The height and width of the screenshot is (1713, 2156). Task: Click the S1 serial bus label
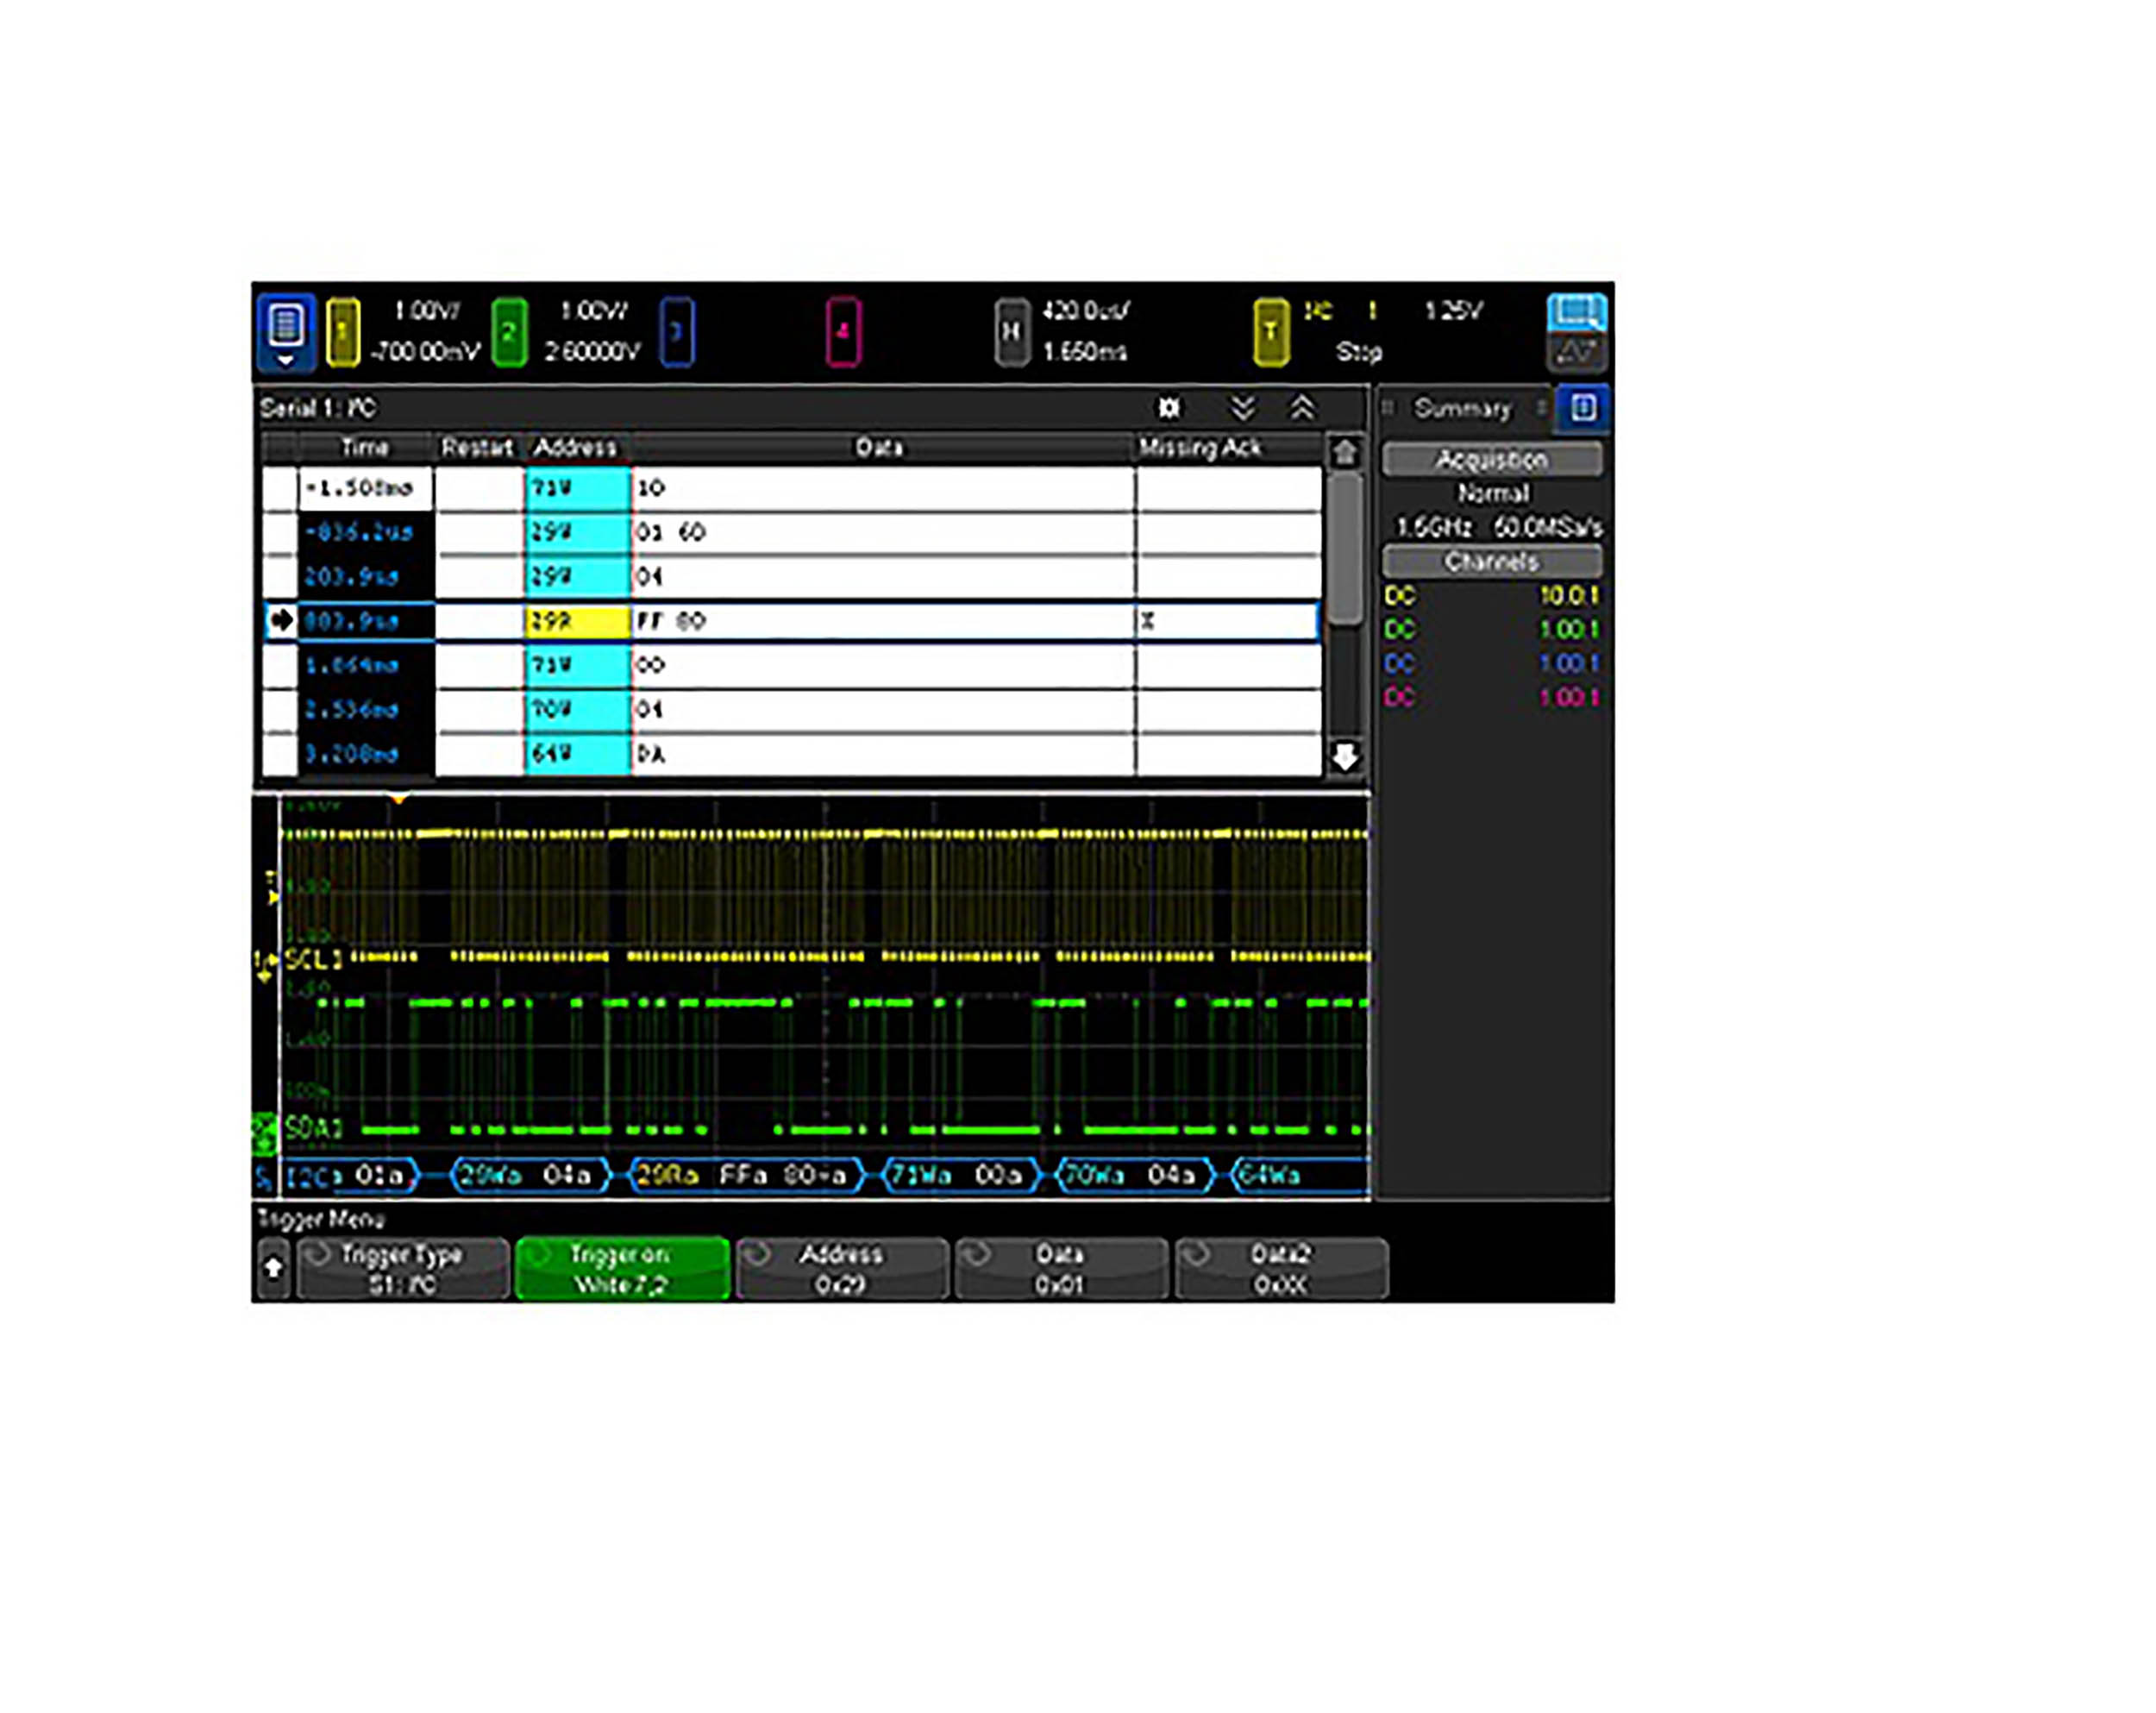(x=264, y=1178)
